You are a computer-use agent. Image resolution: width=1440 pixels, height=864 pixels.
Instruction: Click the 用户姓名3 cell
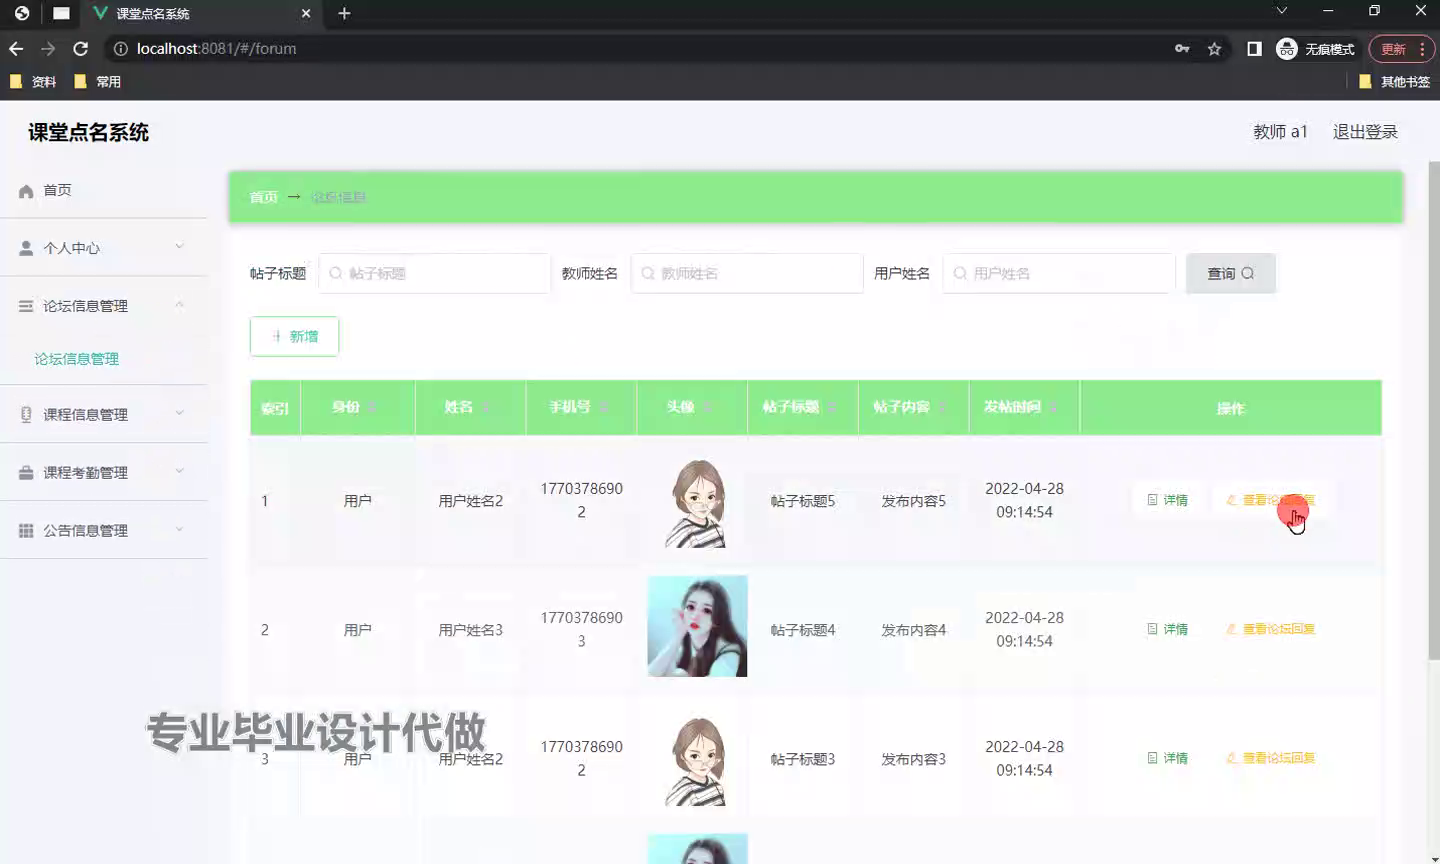470,630
